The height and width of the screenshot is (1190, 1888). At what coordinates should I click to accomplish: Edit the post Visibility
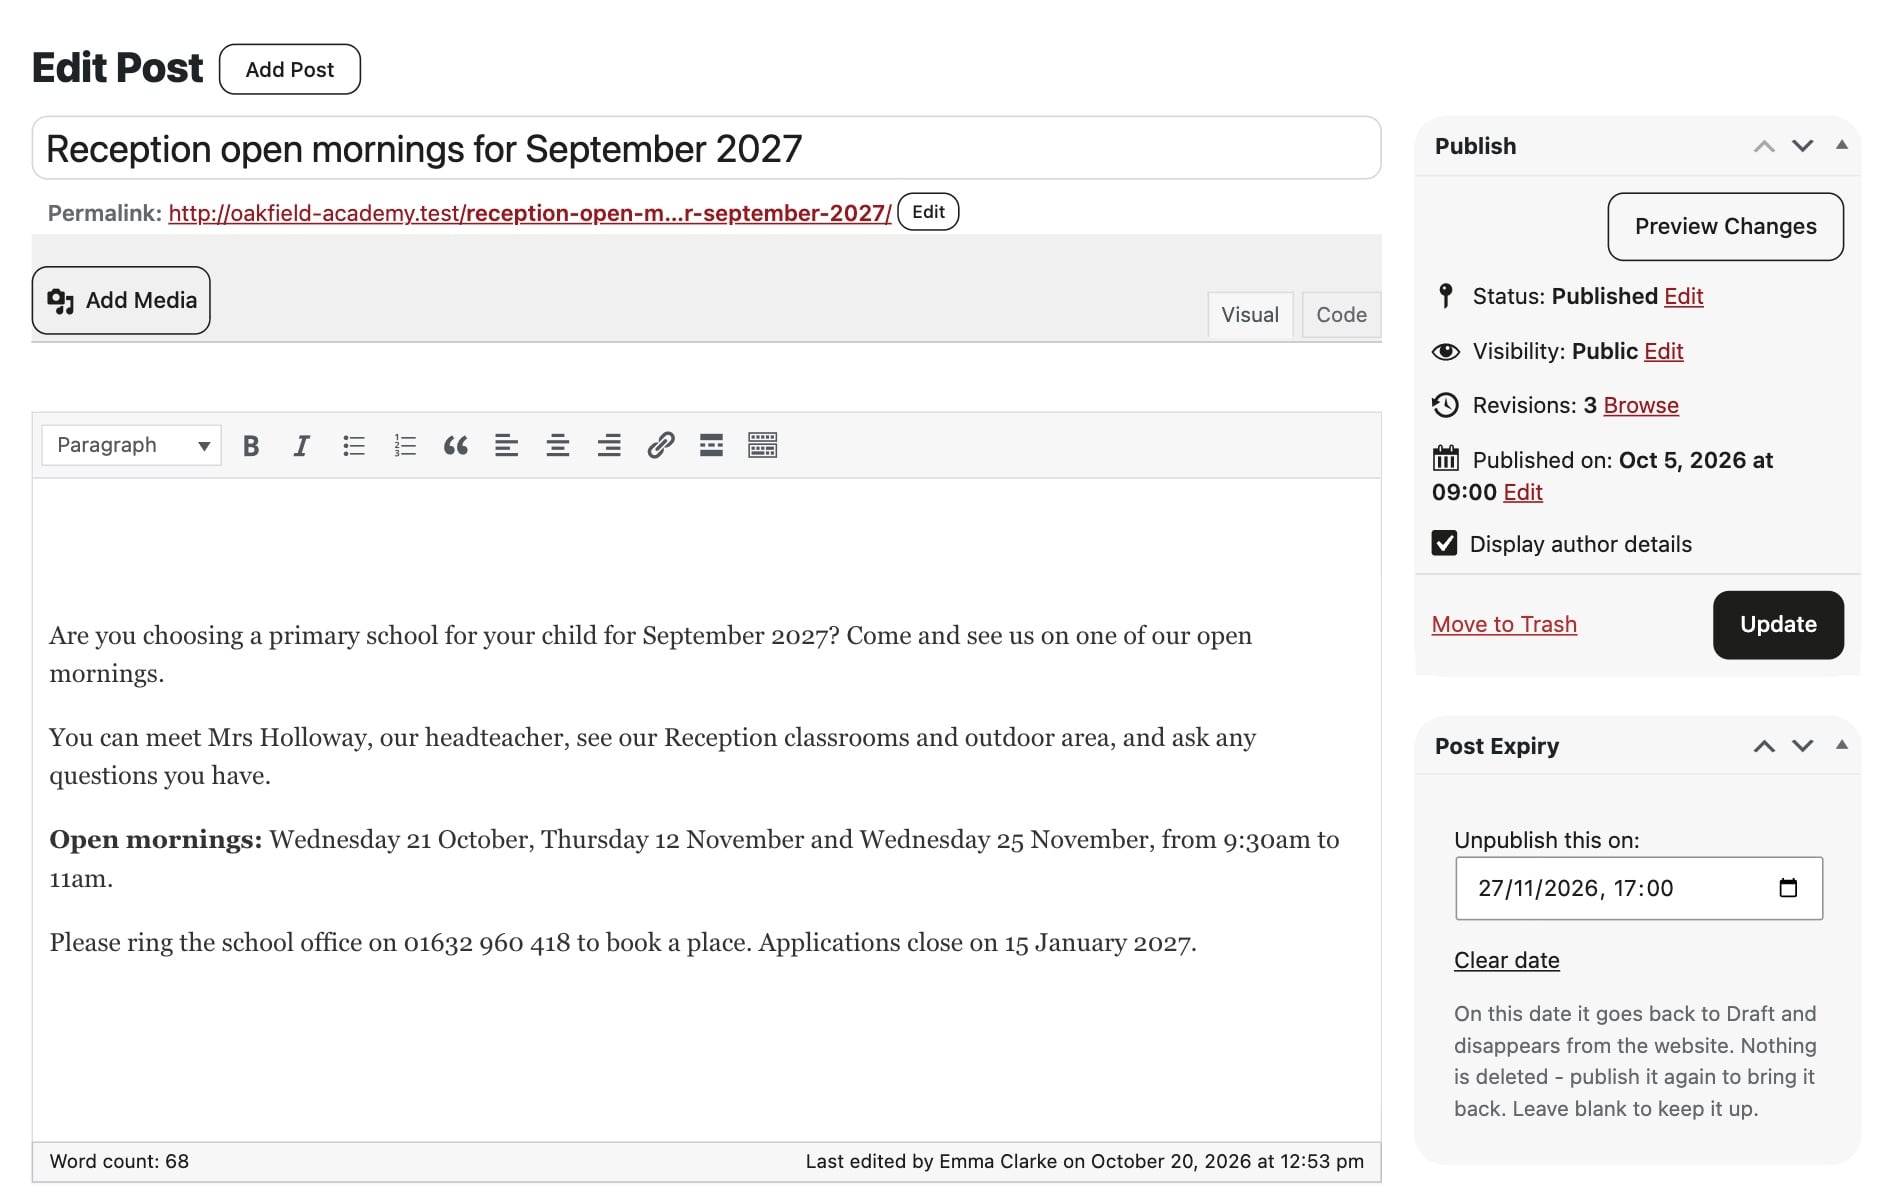tap(1663, 351)
